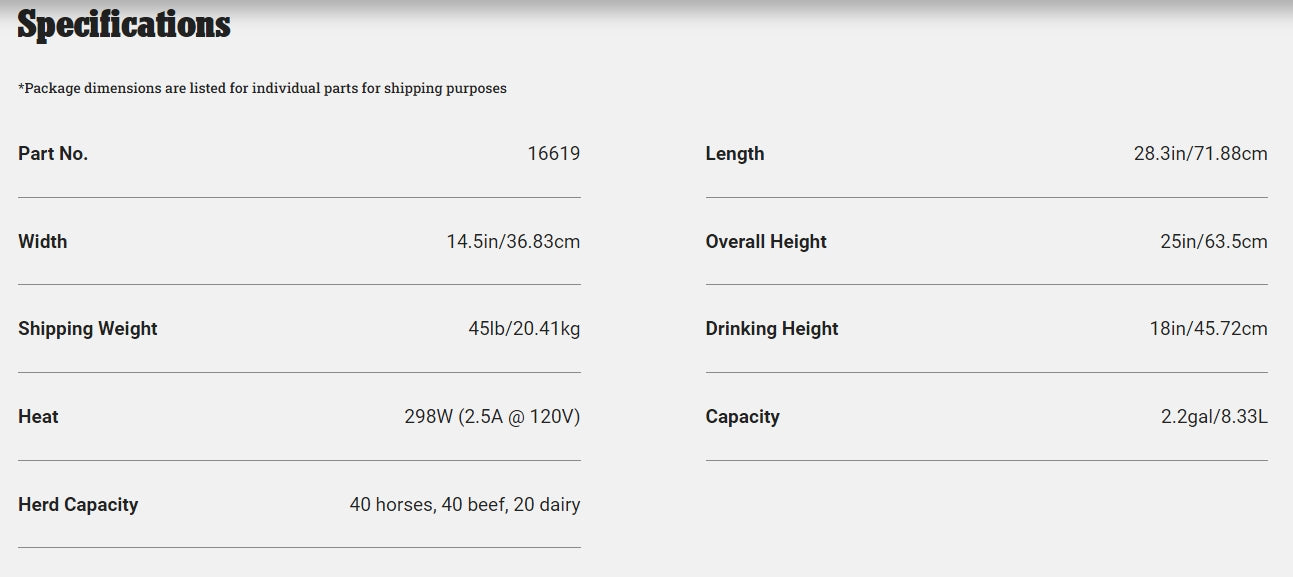Select the Overall Height label
Viewport: 1293px width, 577px height.
point(766,242)
